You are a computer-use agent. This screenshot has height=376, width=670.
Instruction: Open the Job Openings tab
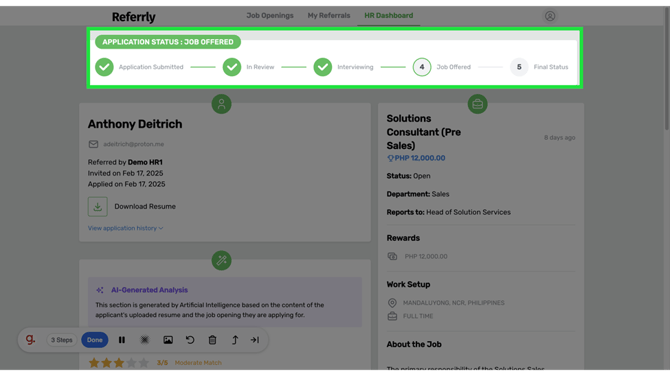click(x=270, y=15)
